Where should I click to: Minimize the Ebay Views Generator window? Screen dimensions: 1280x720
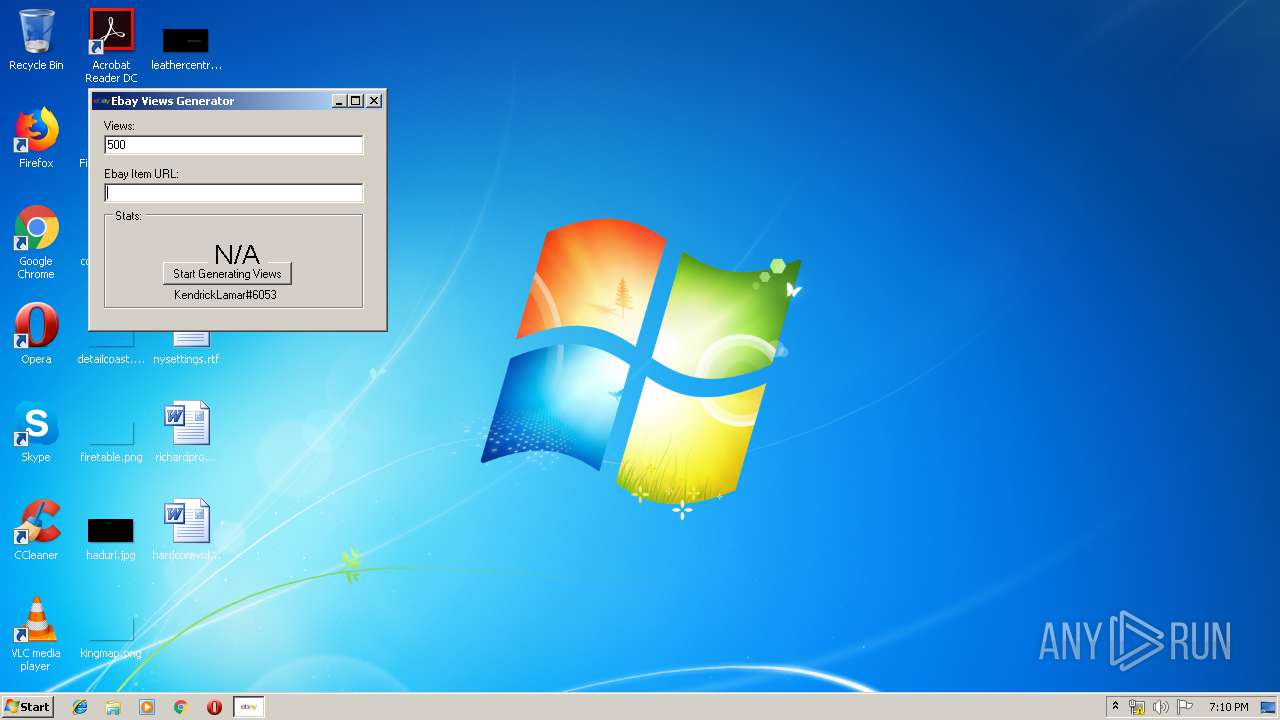coord(339,101)
